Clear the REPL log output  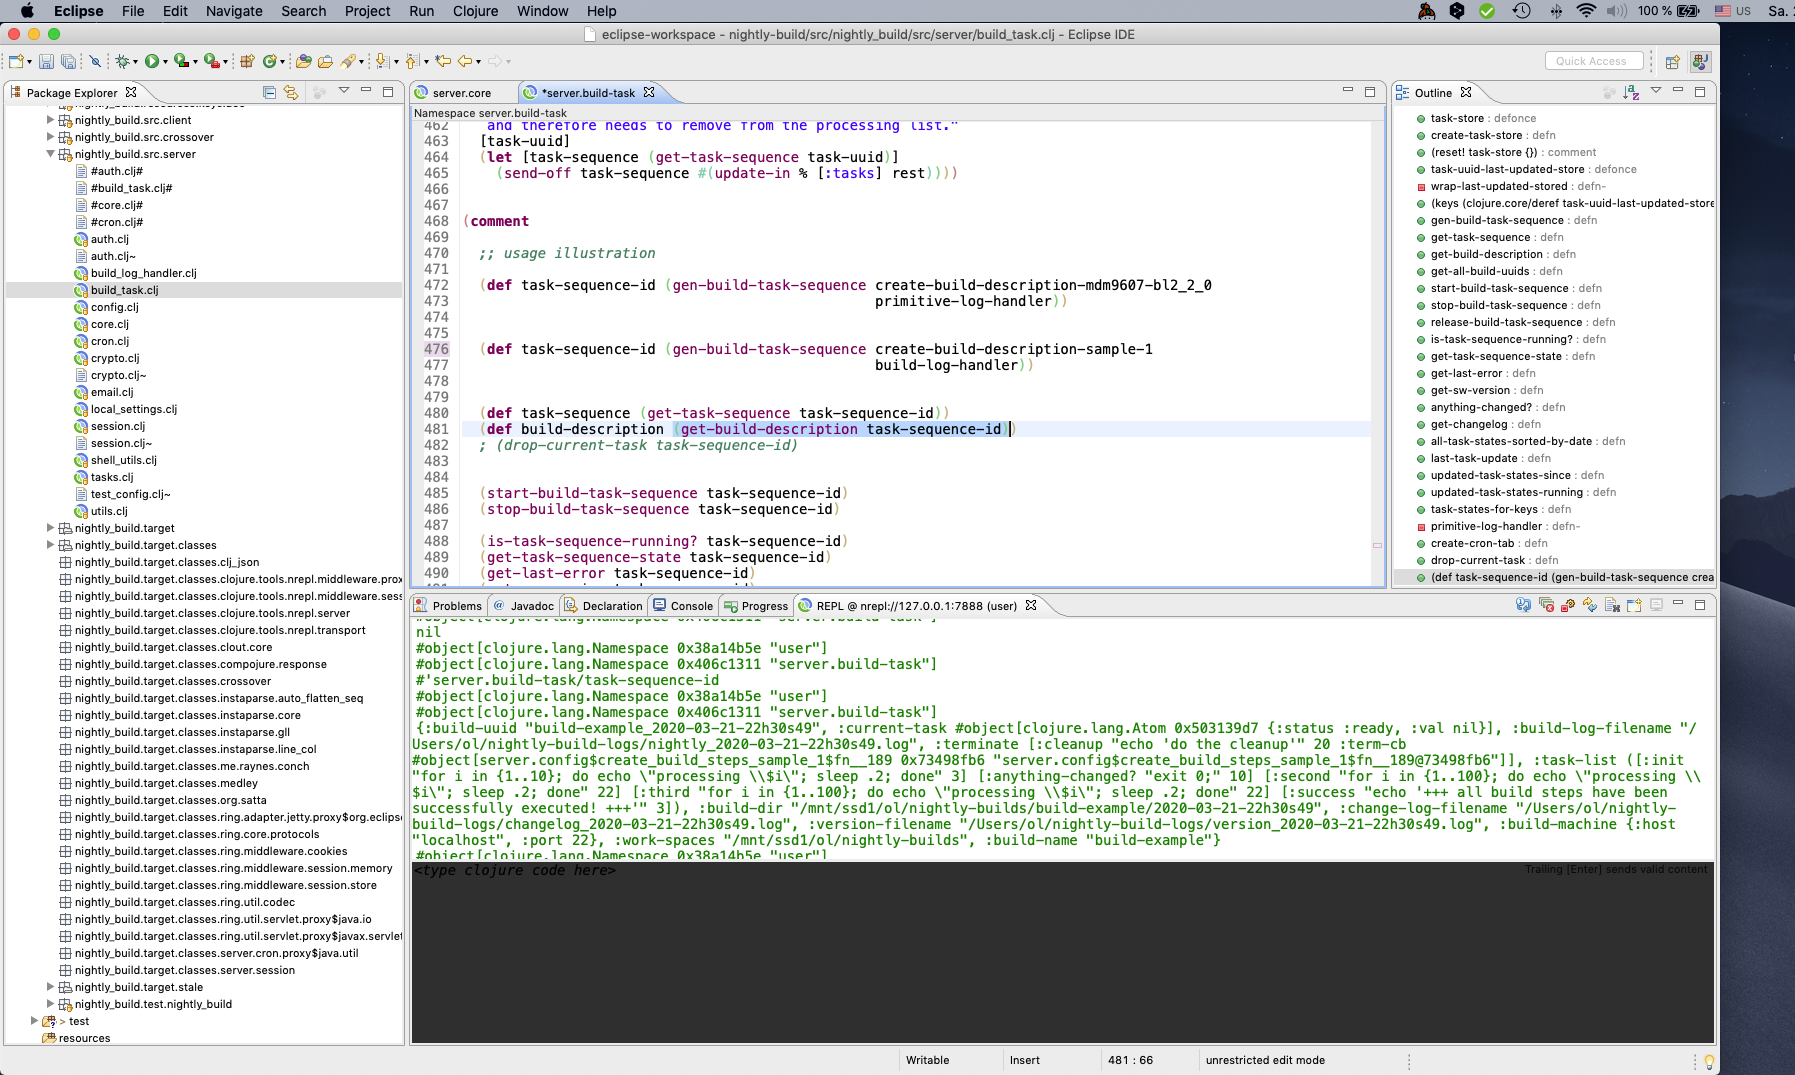[x=1547, y=605]
